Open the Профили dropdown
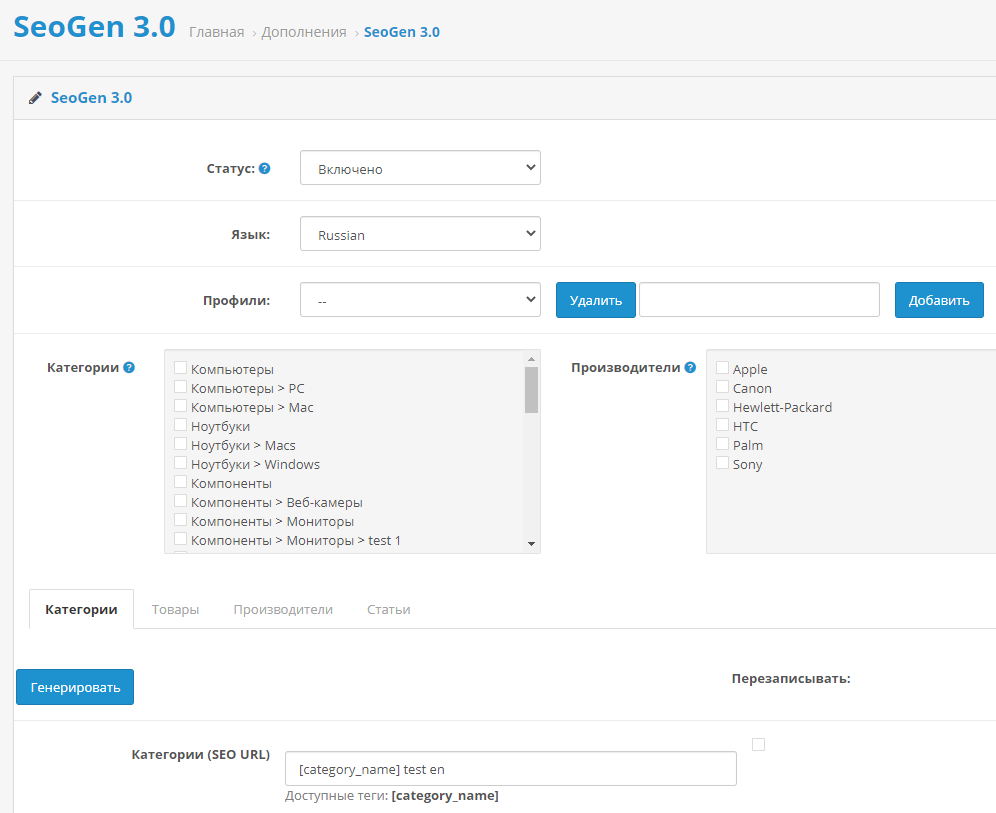The width and height of the screenshot is (996, 813). (x=420, y=299)
